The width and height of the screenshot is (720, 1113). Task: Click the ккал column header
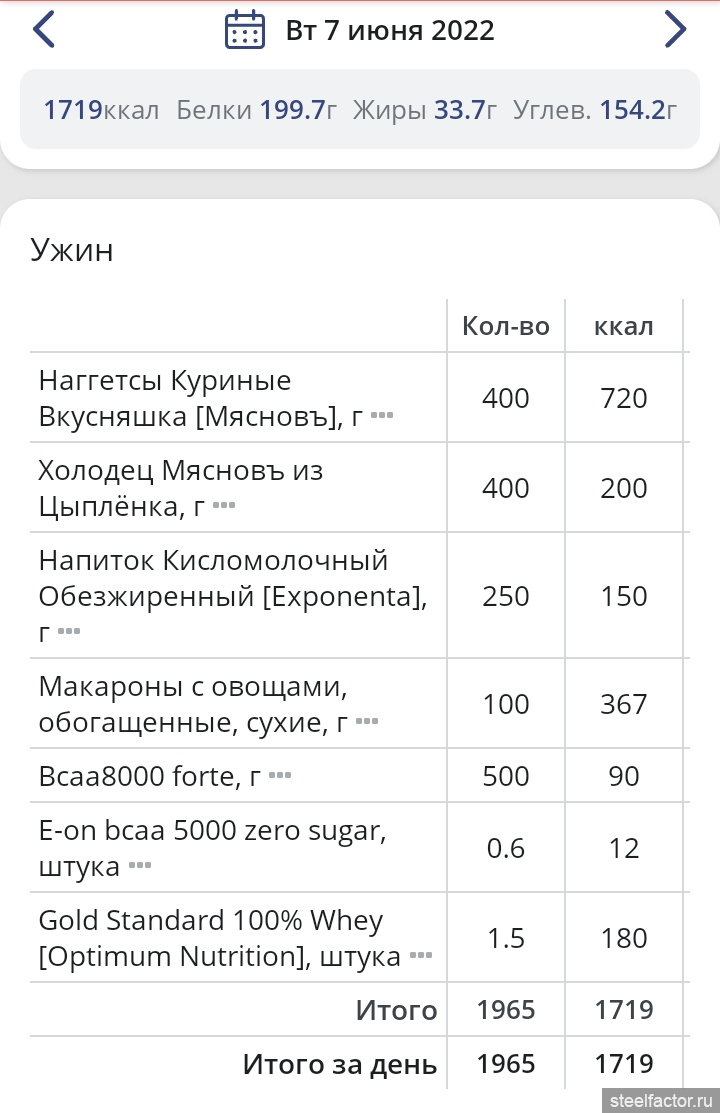pos(623,326)
